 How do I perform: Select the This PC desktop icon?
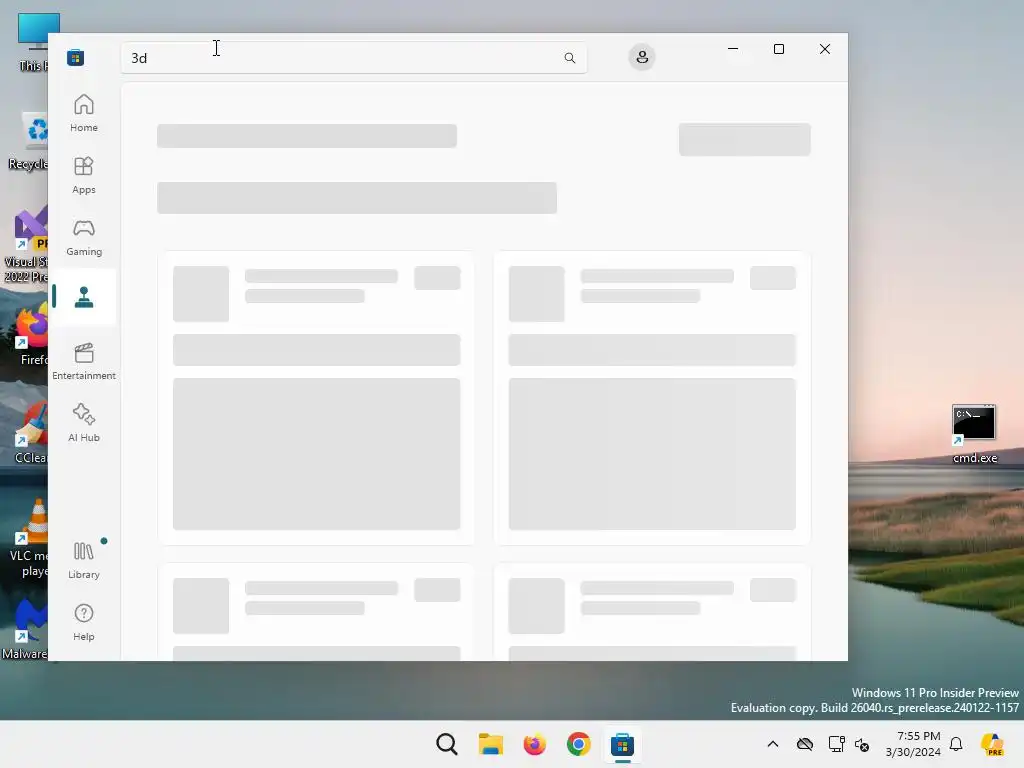pos(33,42)
